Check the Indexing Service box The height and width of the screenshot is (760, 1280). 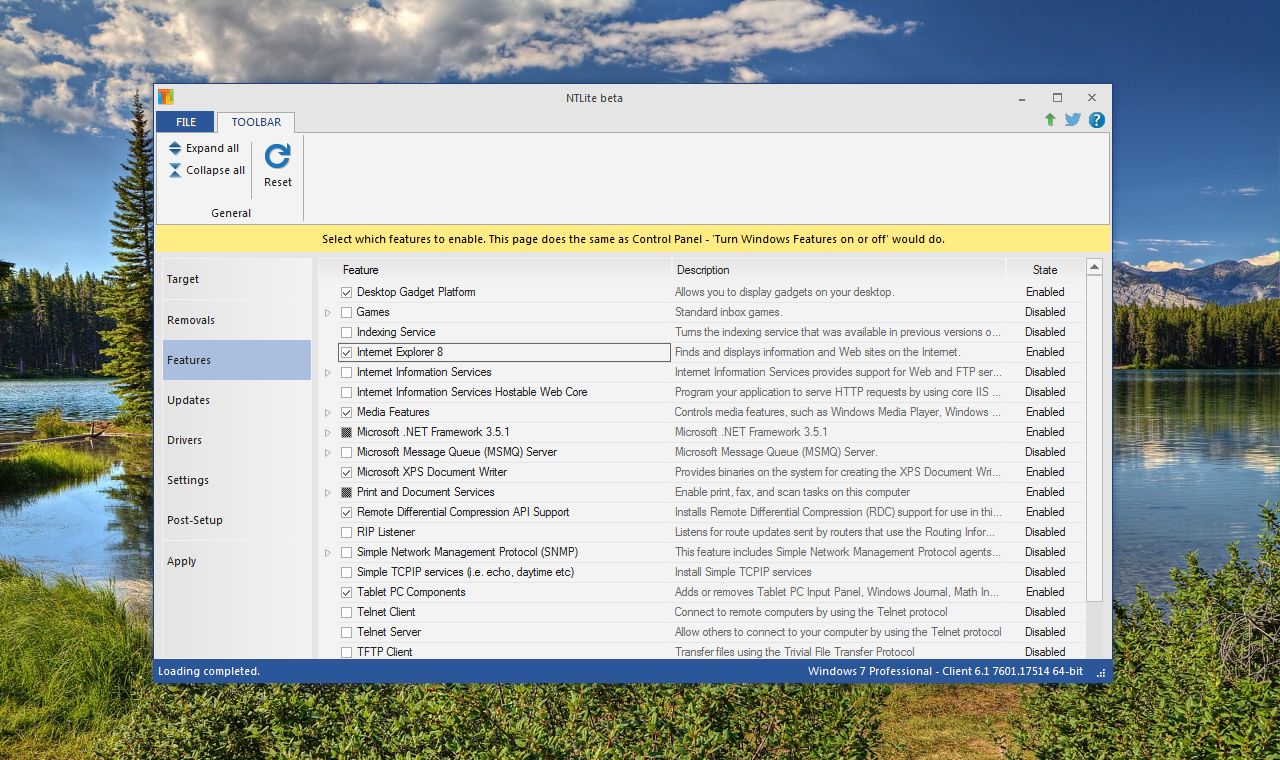(346, 332)
